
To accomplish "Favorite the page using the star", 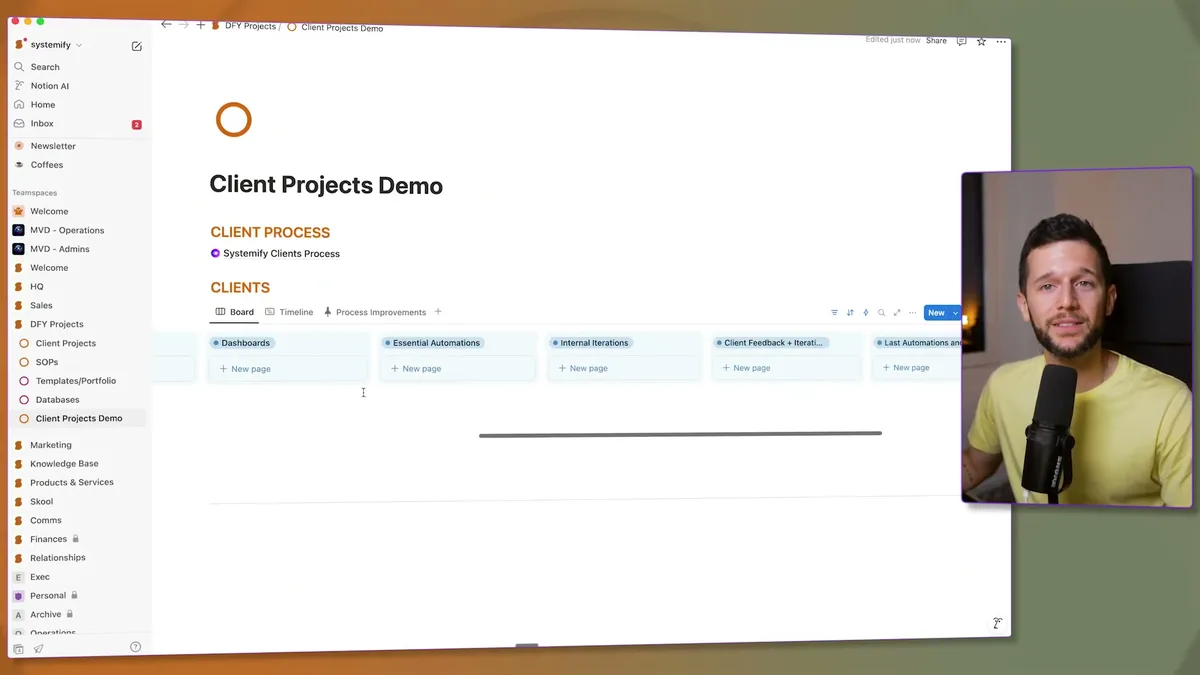I will [981, 41].
